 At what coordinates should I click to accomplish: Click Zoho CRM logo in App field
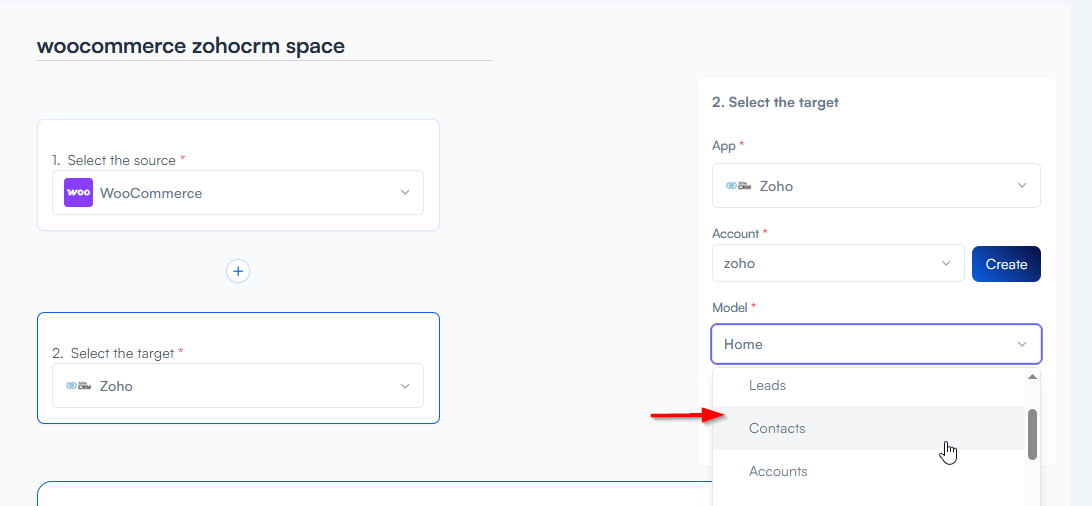point(738,186)
